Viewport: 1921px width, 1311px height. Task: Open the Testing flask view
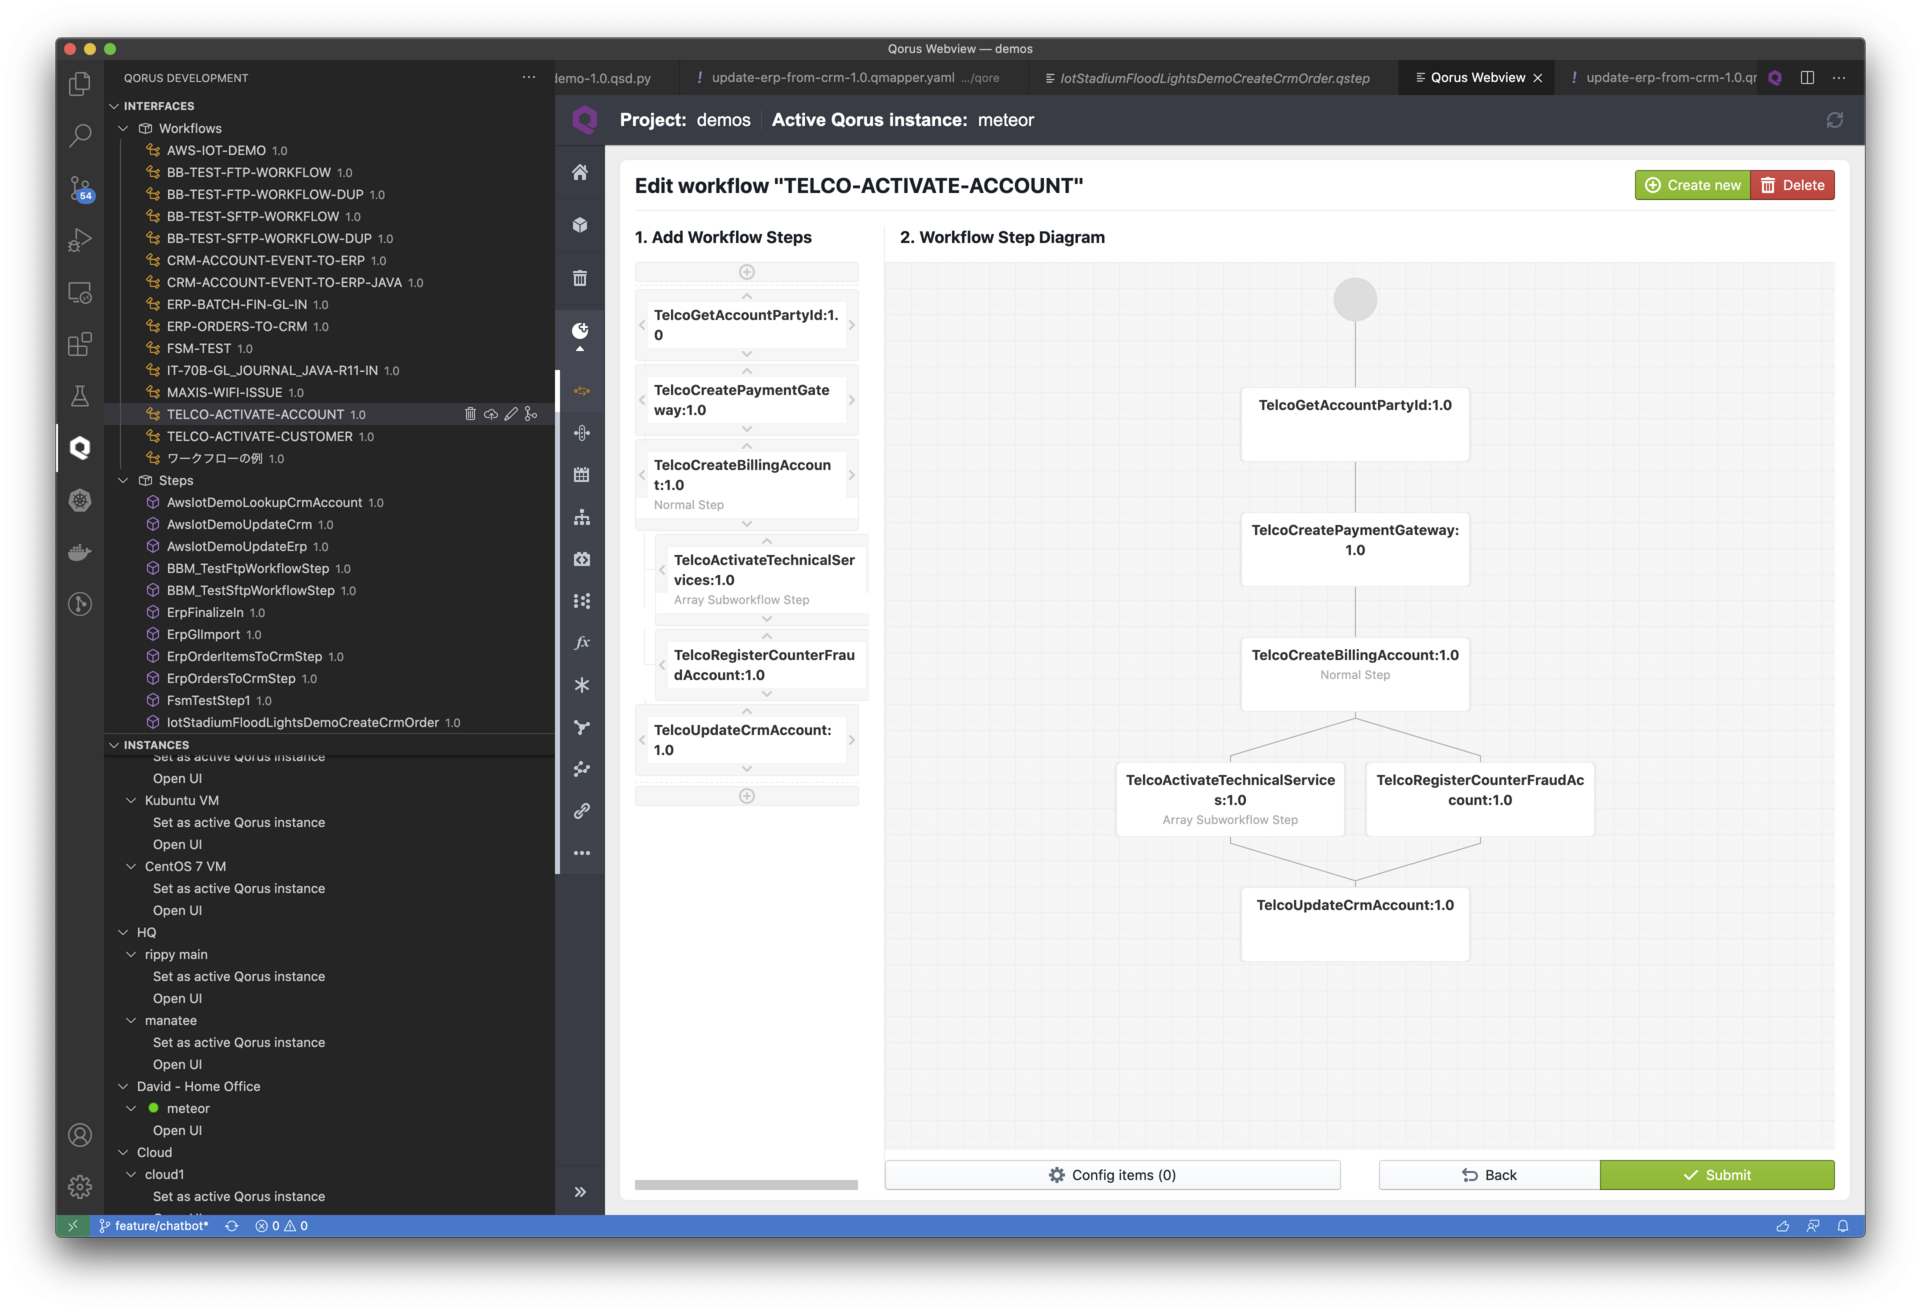(x=80, y=396)
